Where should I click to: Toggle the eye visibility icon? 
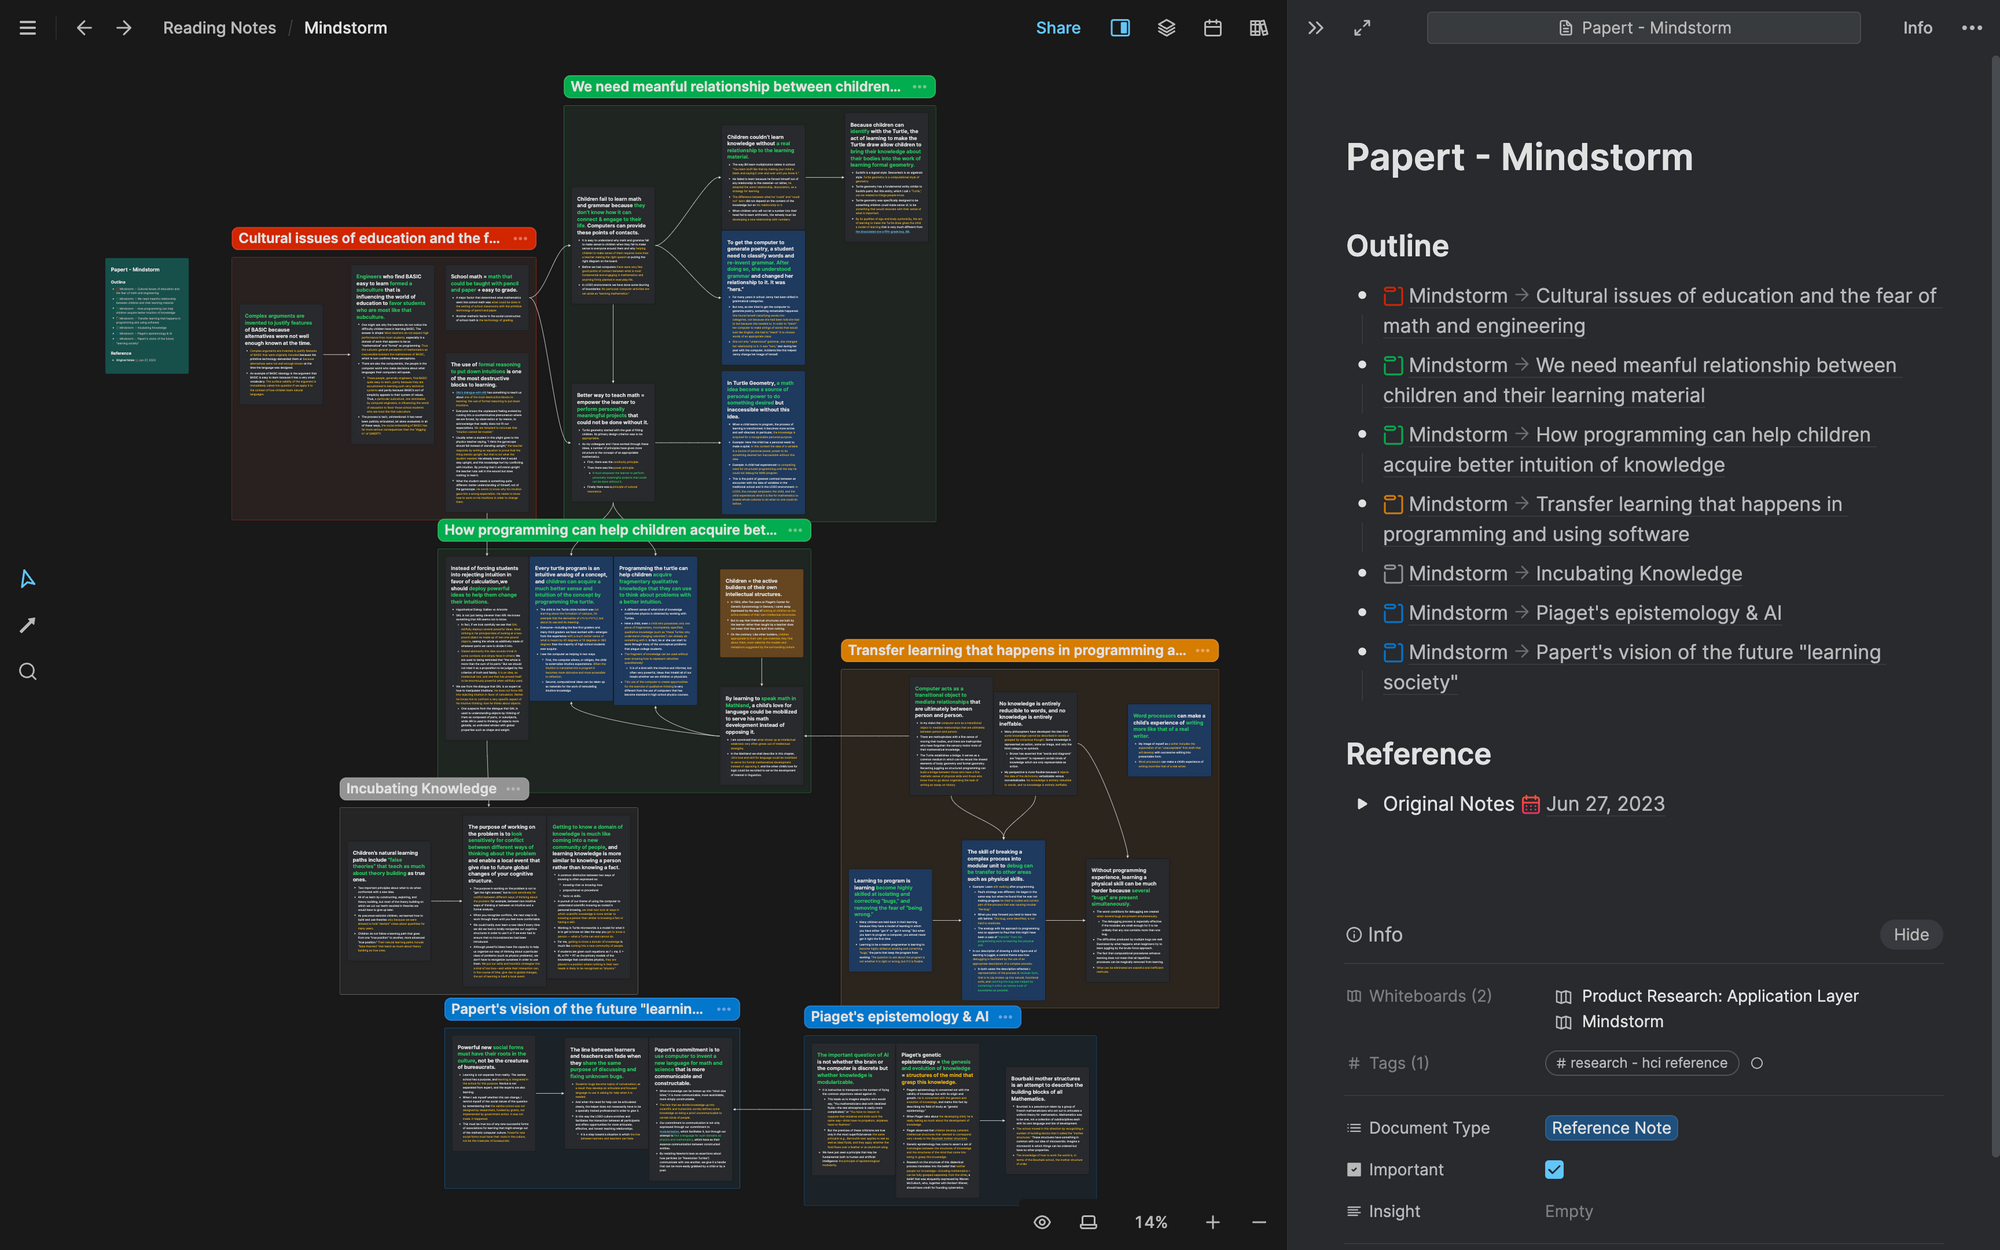coord(1042,1222)
